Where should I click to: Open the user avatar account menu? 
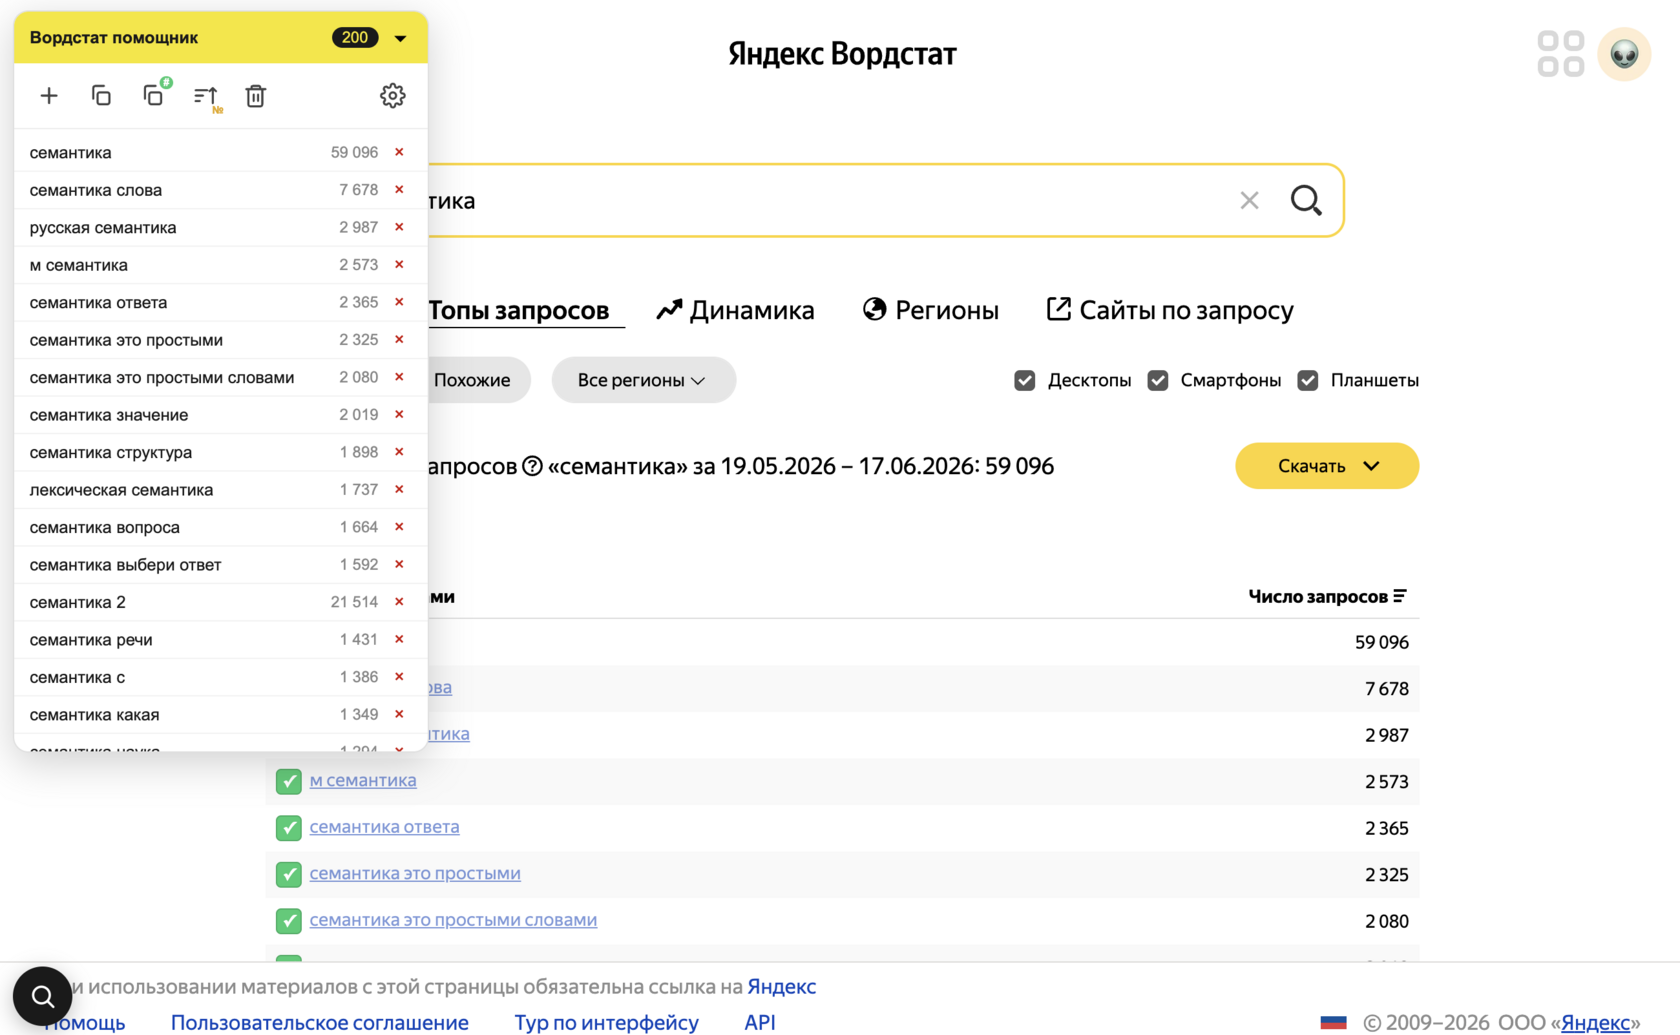[1624, 54]
